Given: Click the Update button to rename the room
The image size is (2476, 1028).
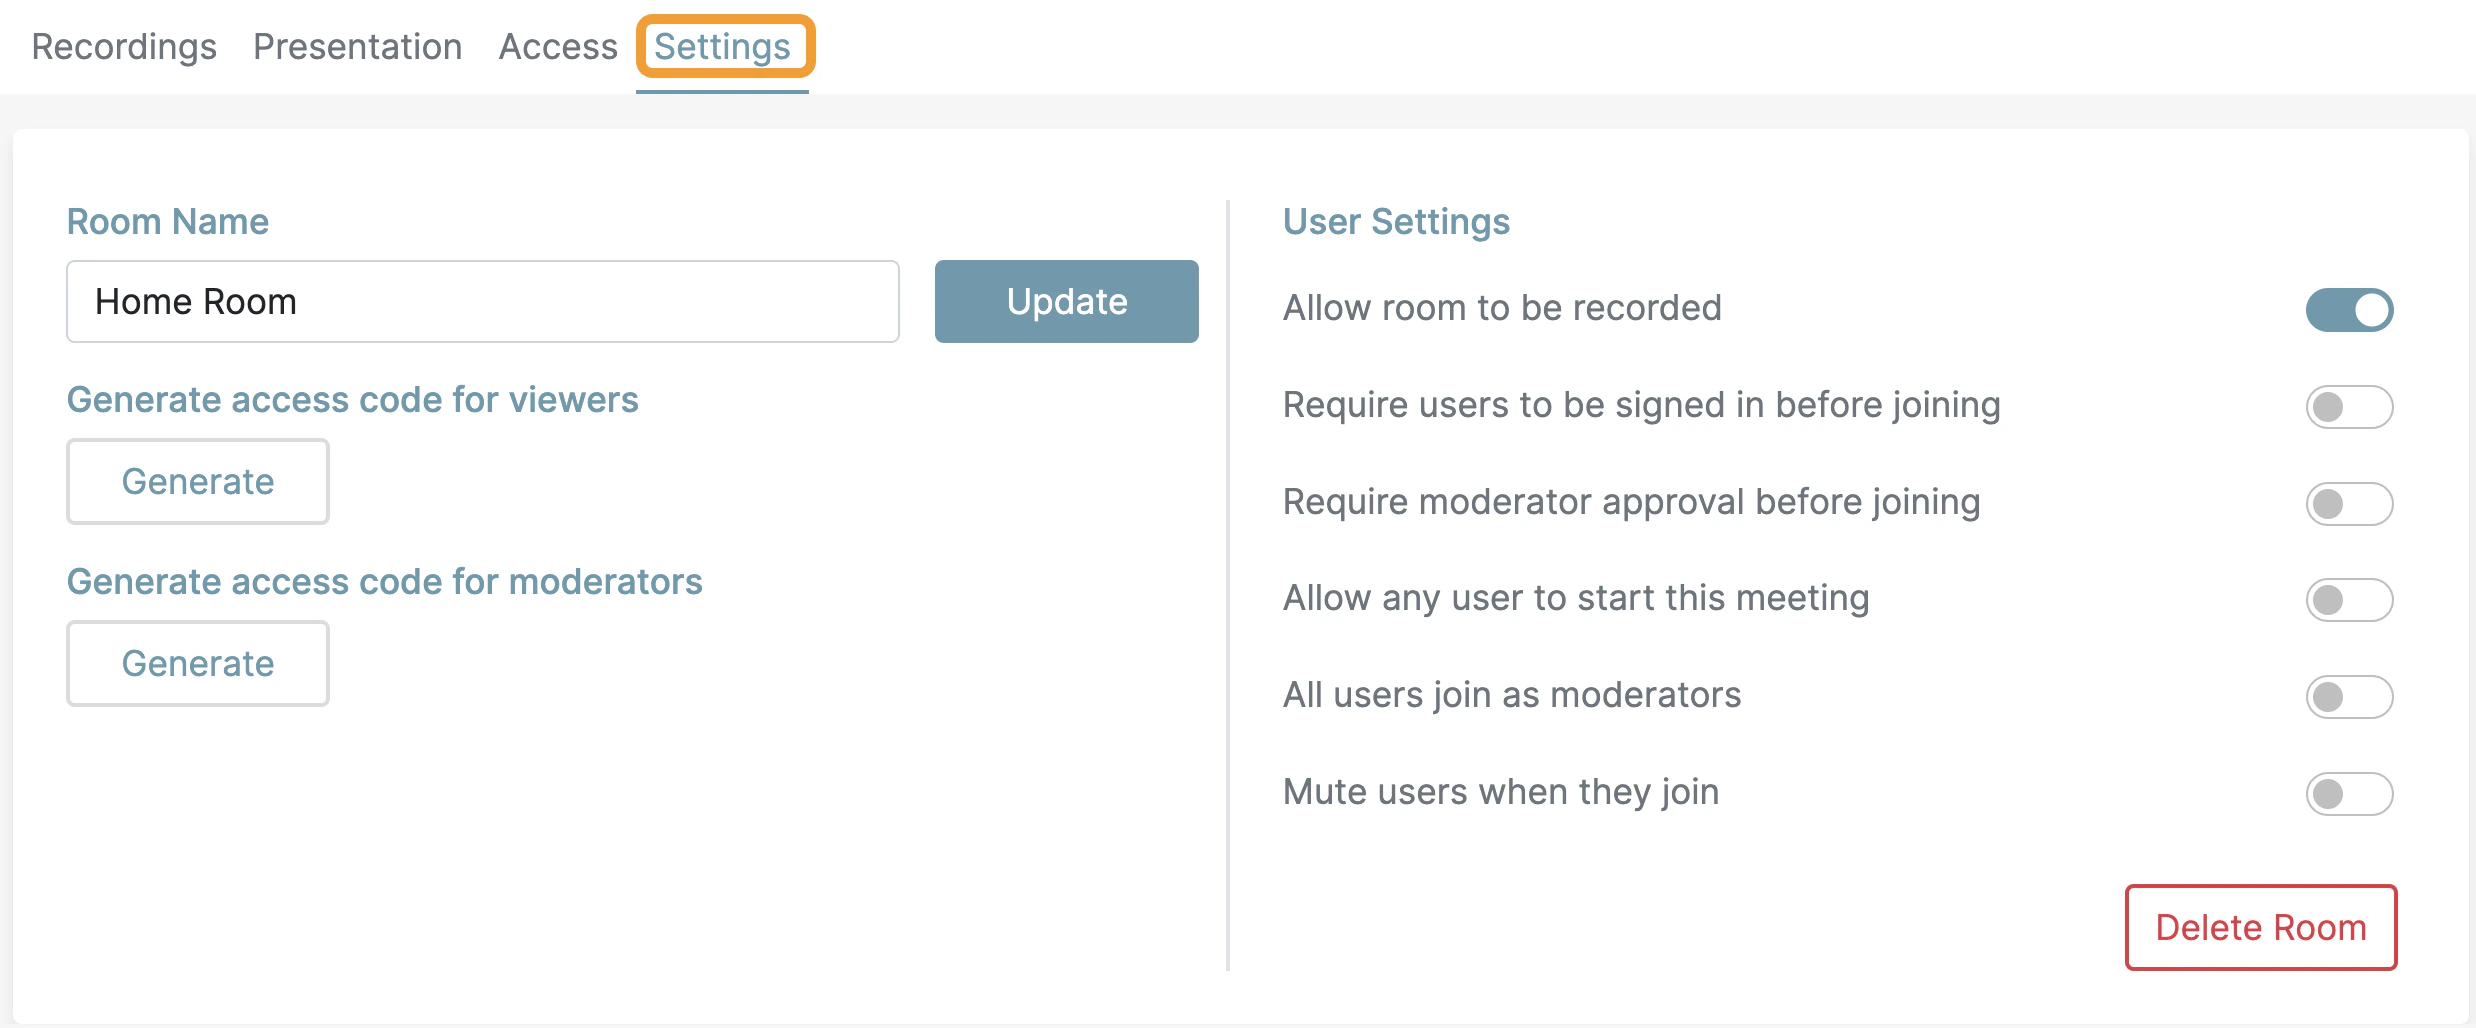Looking at the screenshot, I should (1066, 301).
